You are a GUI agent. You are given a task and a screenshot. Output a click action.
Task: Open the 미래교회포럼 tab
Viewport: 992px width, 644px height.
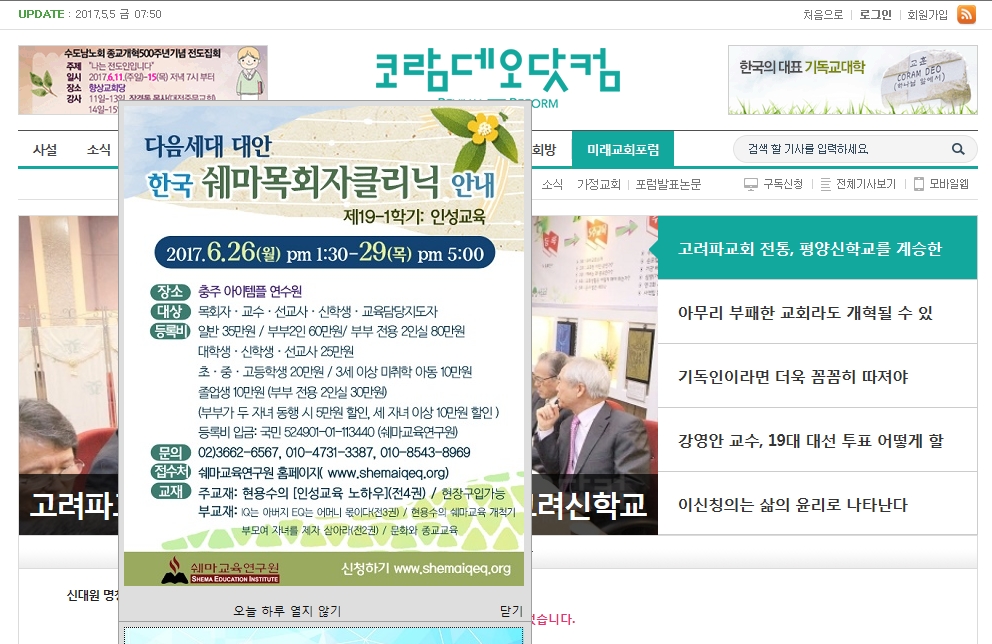[625, 148]
